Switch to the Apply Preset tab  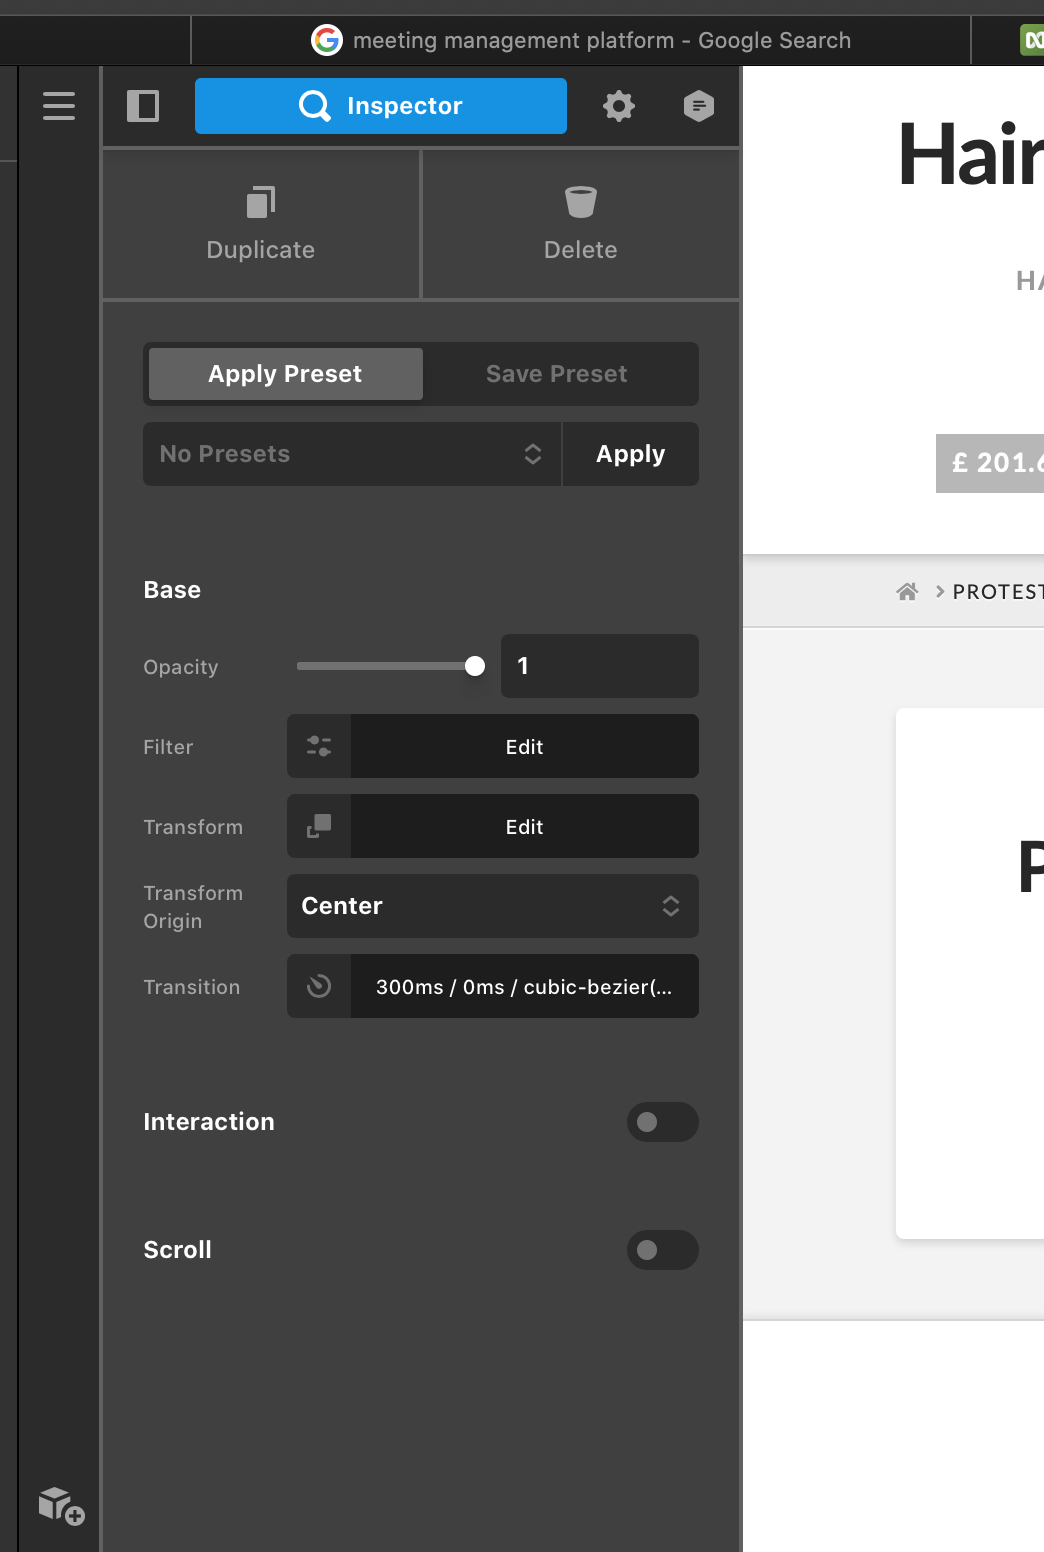pyautogui.click(x=285, y=374)
